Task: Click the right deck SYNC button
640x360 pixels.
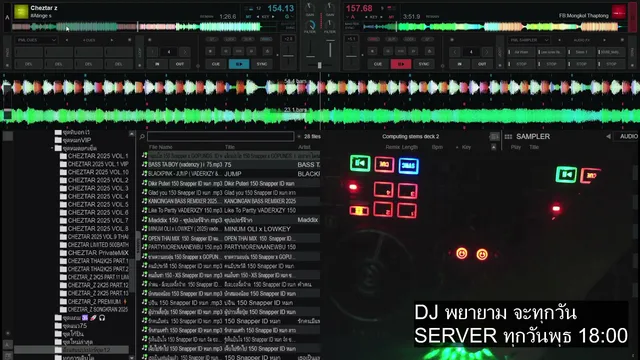Action: 424,64
